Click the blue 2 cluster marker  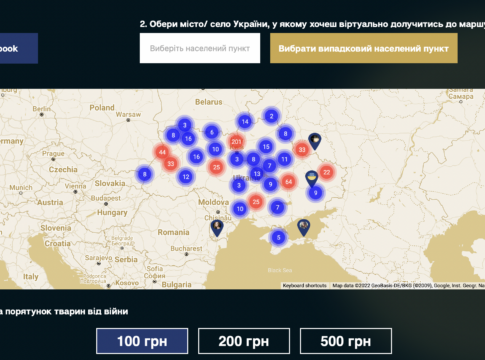(271, 116)
